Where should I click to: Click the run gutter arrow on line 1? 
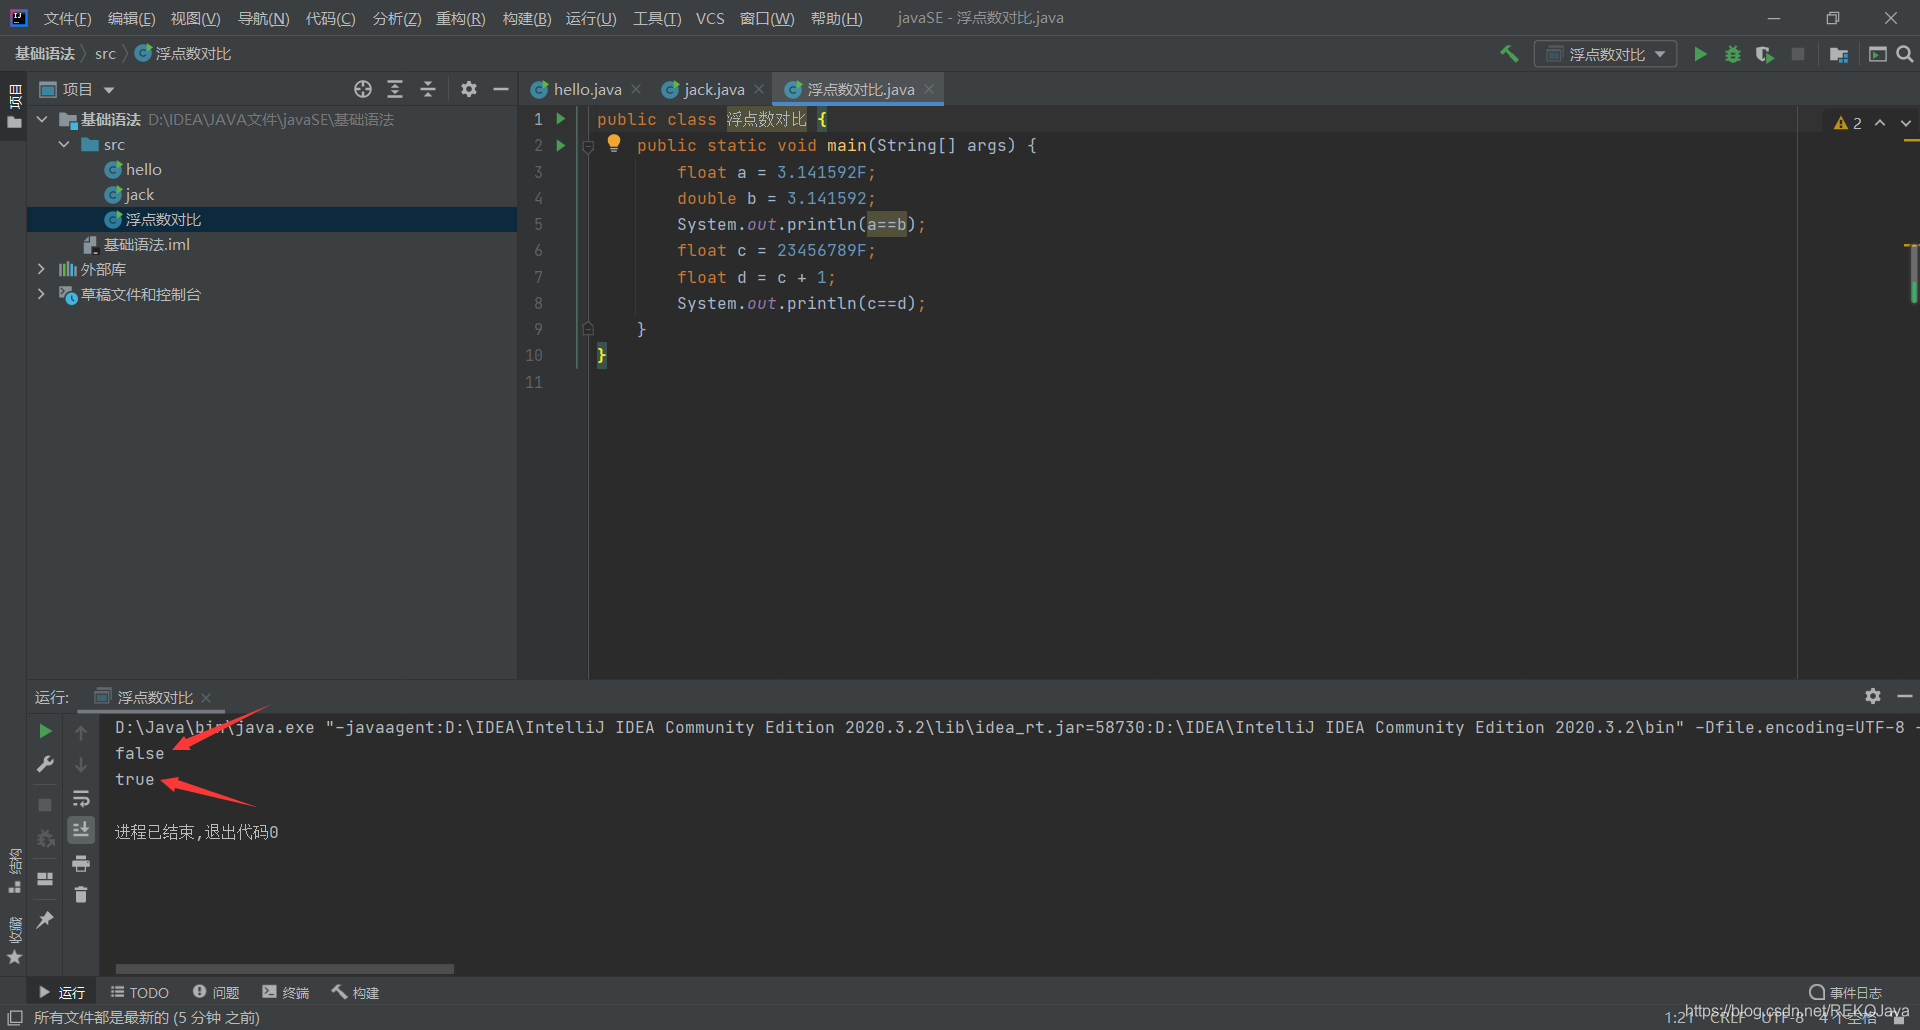coord(561,119)
